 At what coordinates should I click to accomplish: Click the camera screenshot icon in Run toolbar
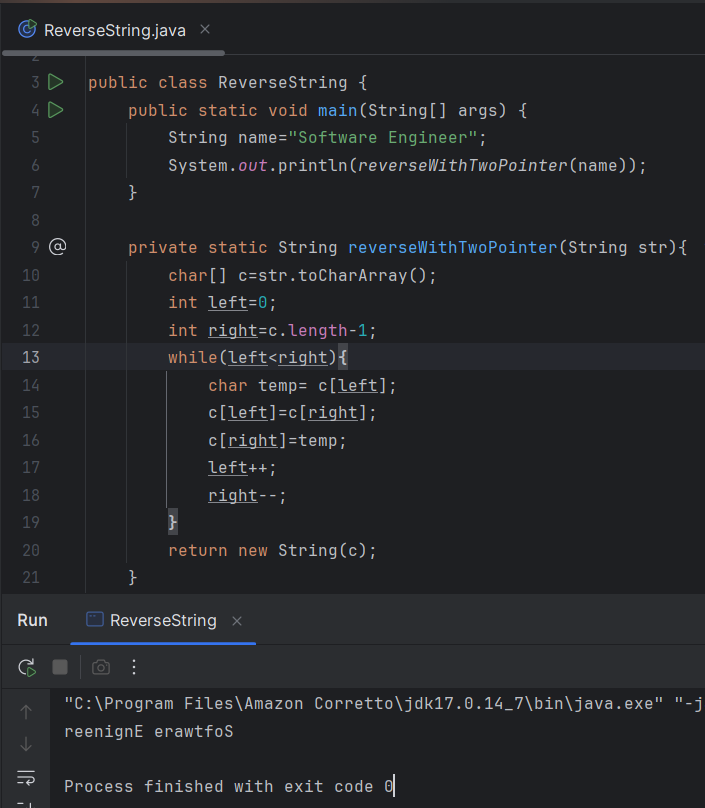pos(101,667)
